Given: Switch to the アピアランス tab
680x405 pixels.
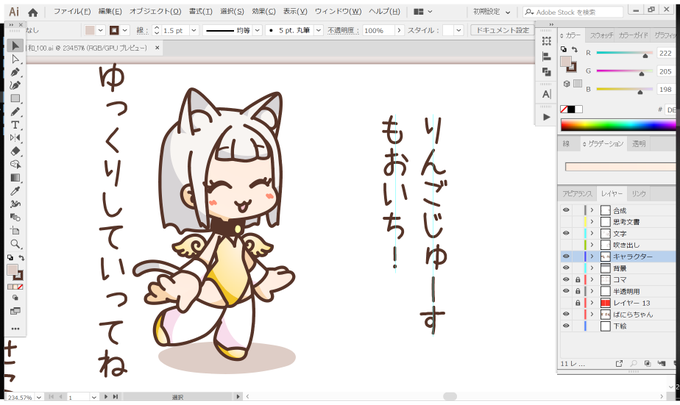Looking at the screenshot, I should [x=577, y=194].
